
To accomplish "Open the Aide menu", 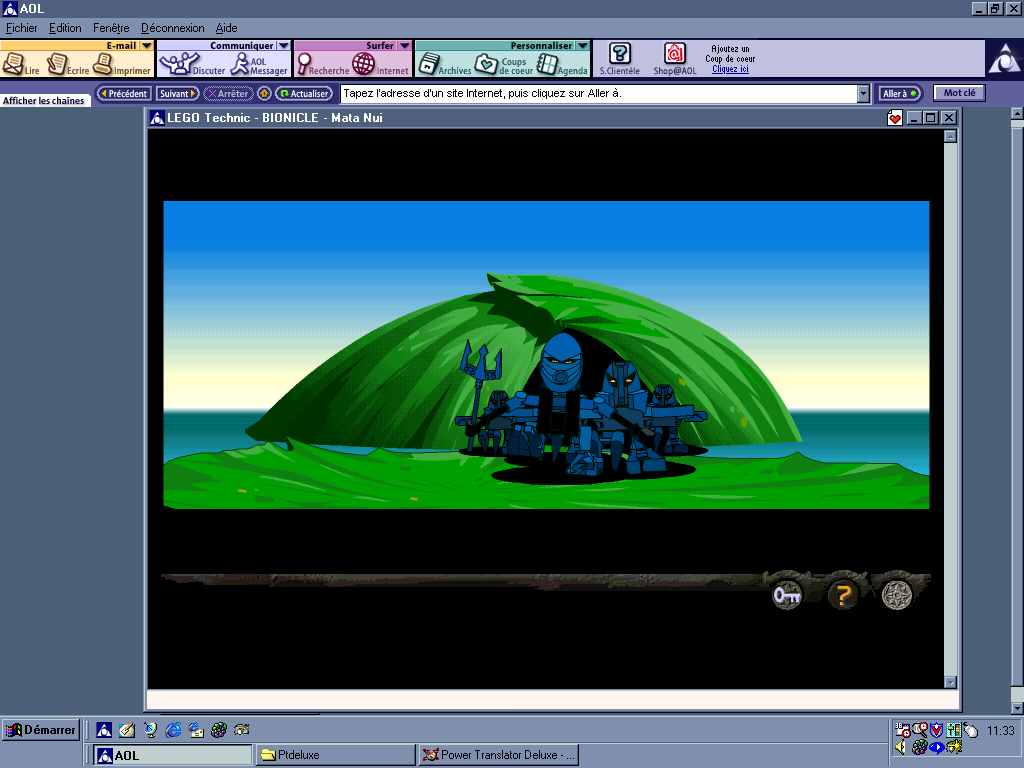I will coord(227,28).
